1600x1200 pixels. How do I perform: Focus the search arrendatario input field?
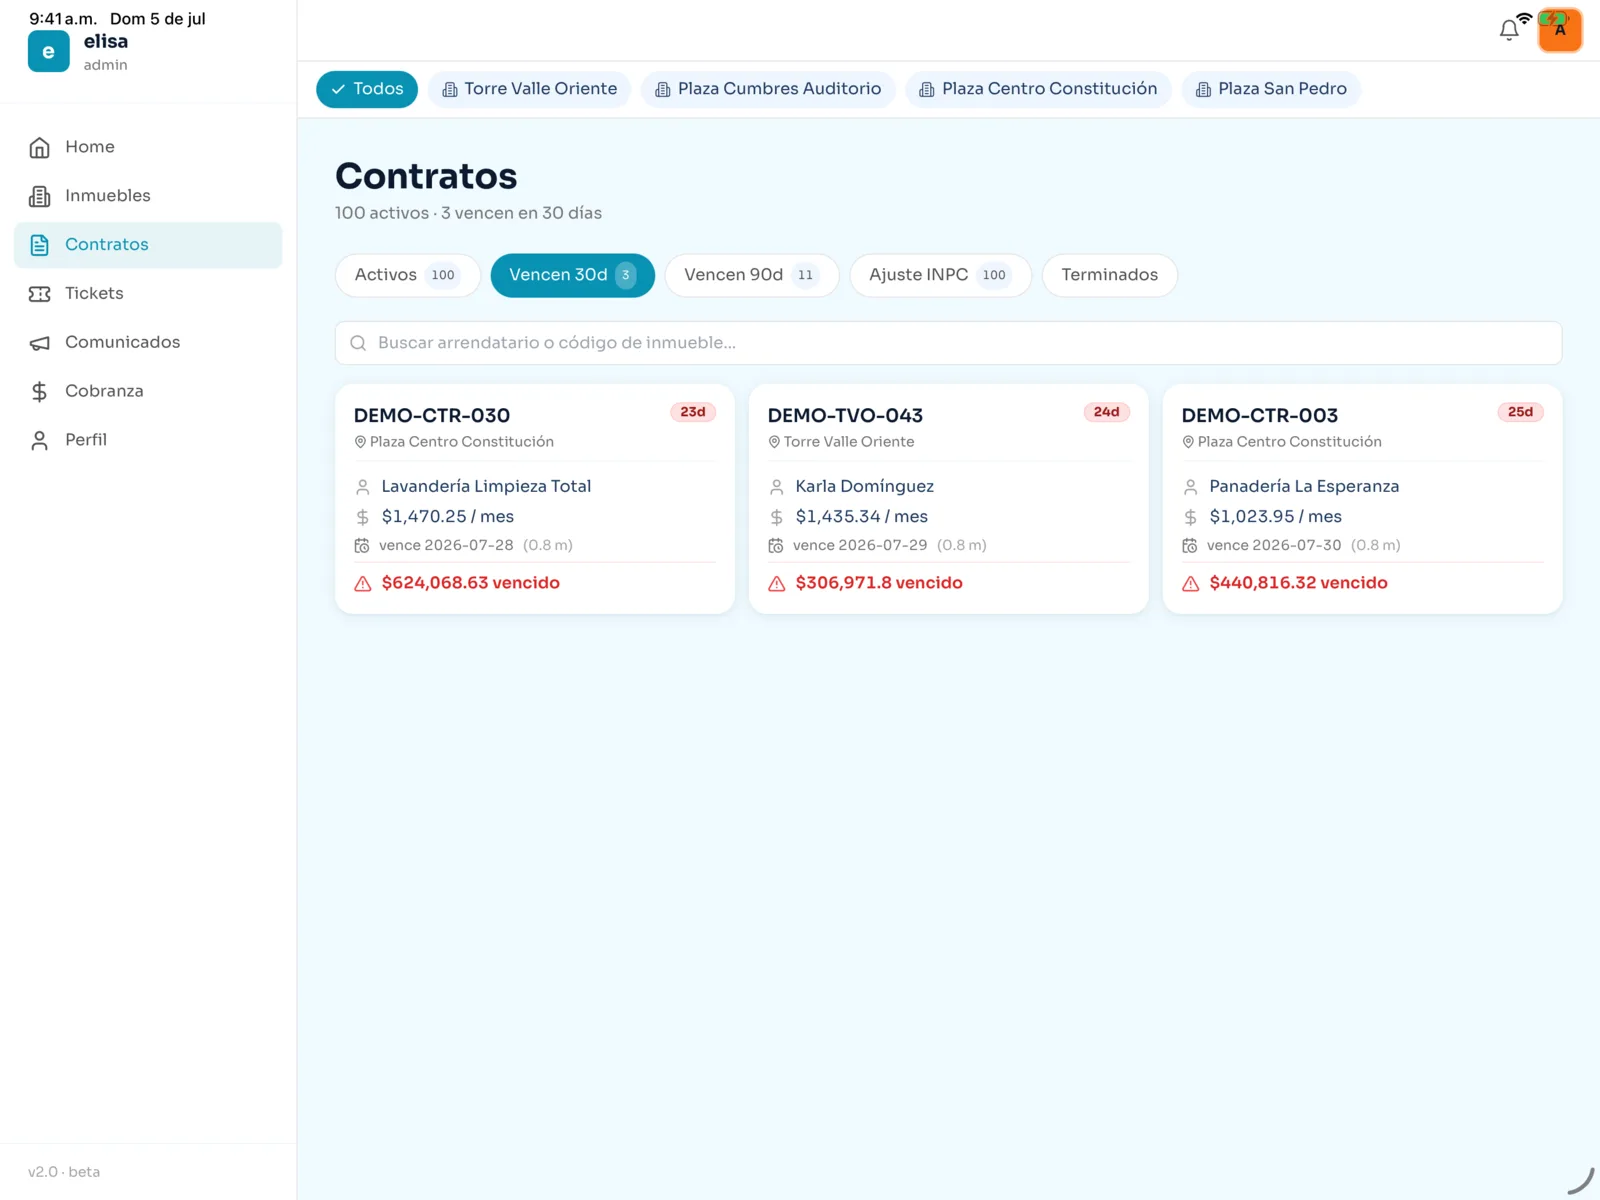pyautogui.click(x=948, y=343)
